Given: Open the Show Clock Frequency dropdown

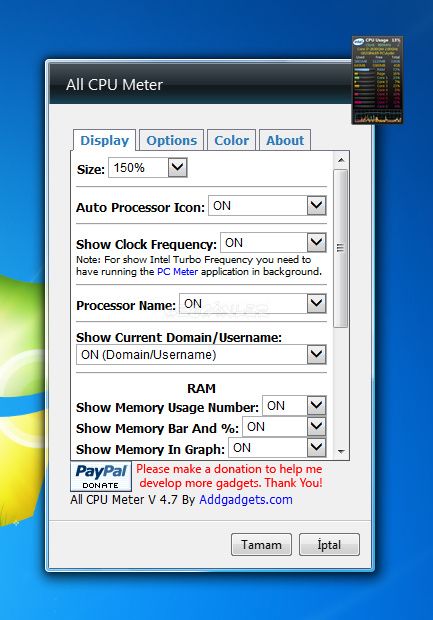Looking at the screenshot, I should [273, 242].
